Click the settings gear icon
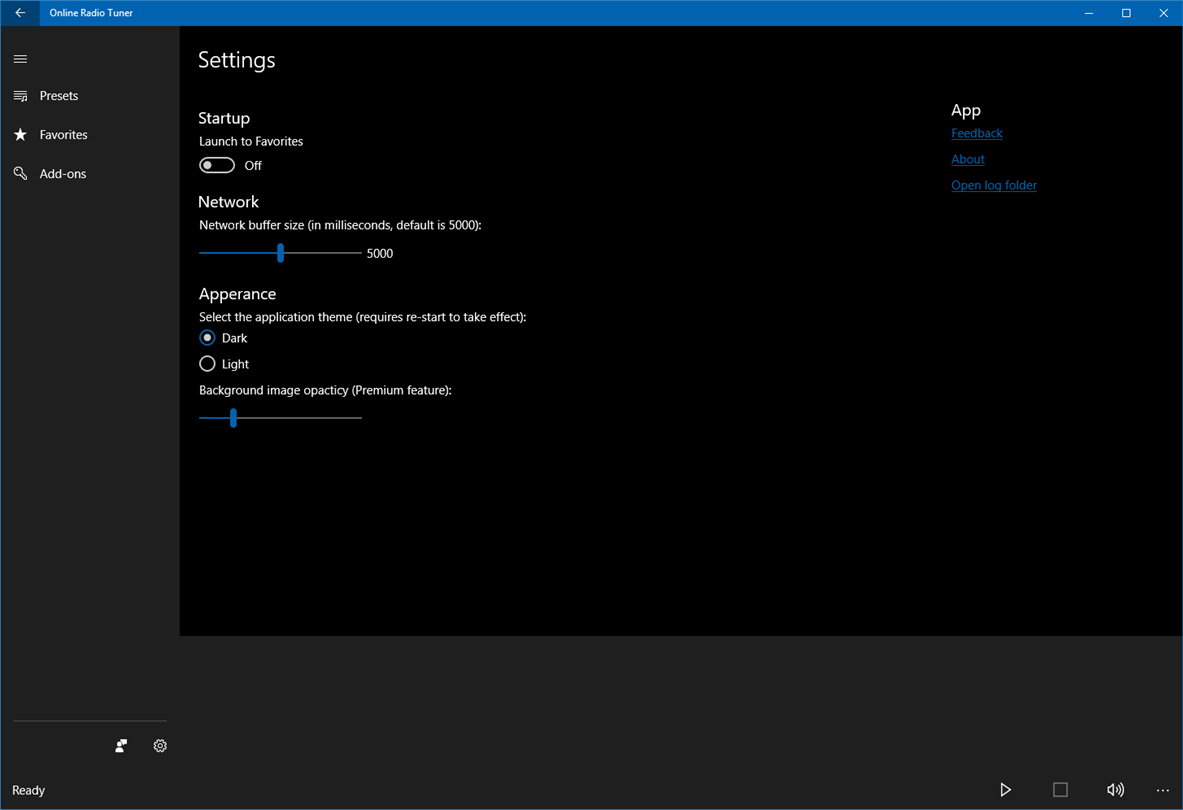The width and height of the screenshot is (1183, 810). (x=160, y=745)
